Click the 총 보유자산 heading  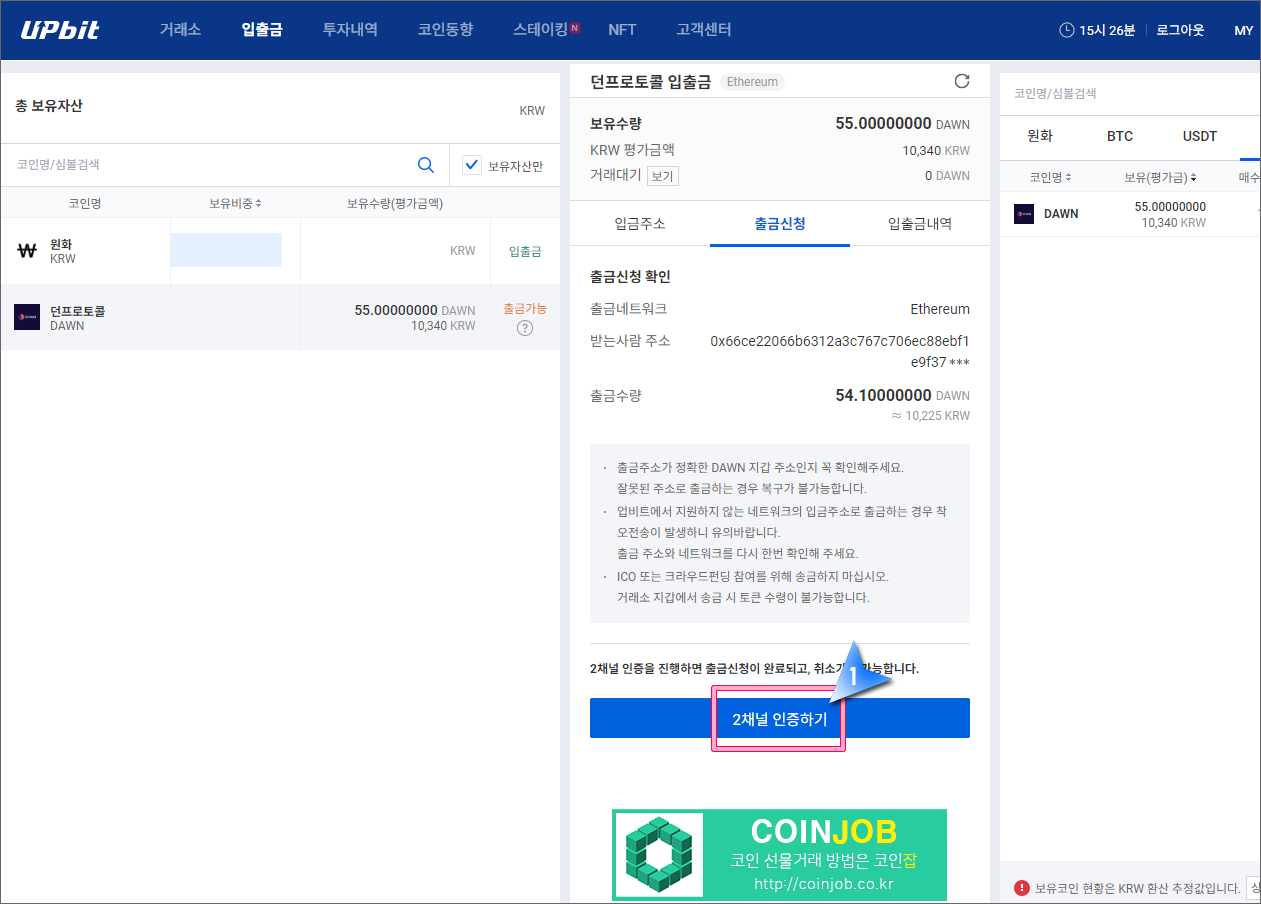click(49, 105)
